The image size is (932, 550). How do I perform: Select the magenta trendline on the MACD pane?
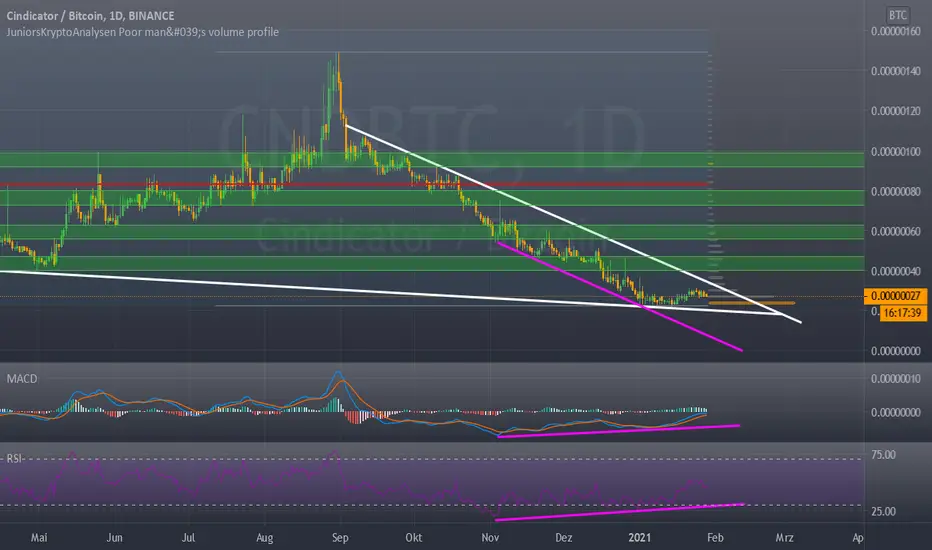[618, 431]
